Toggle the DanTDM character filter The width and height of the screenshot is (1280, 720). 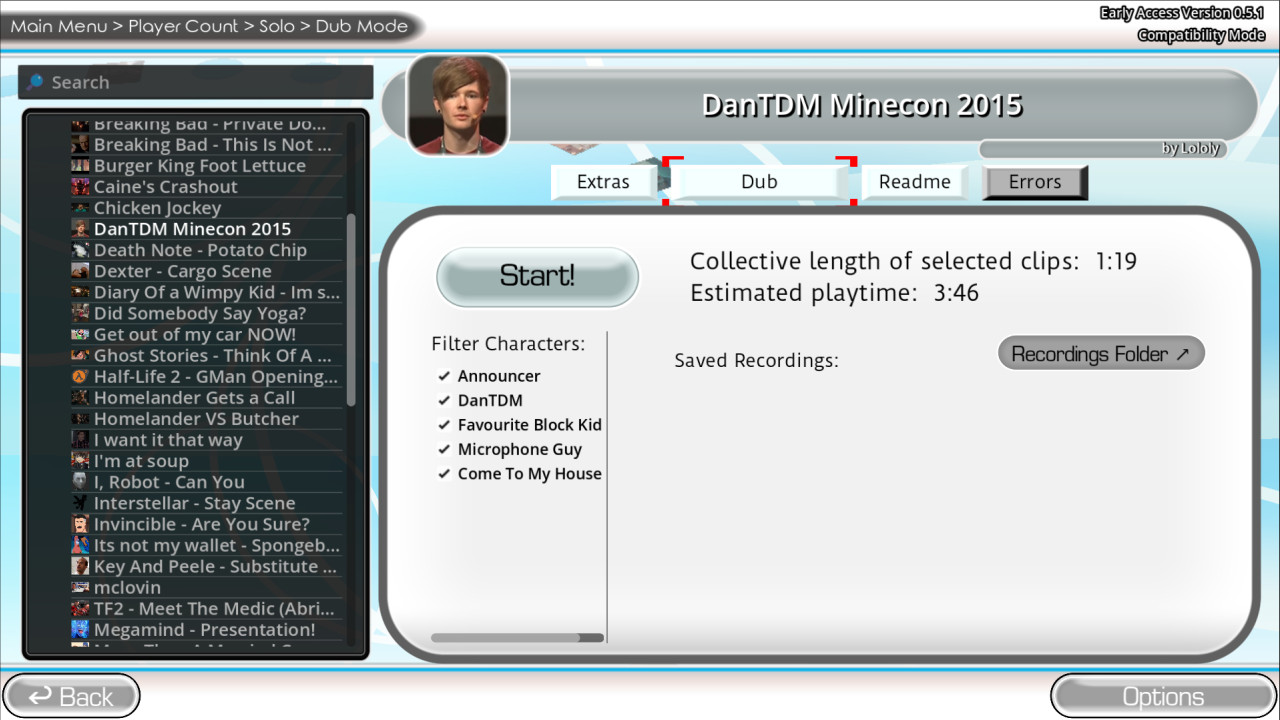tap(444, 400)
